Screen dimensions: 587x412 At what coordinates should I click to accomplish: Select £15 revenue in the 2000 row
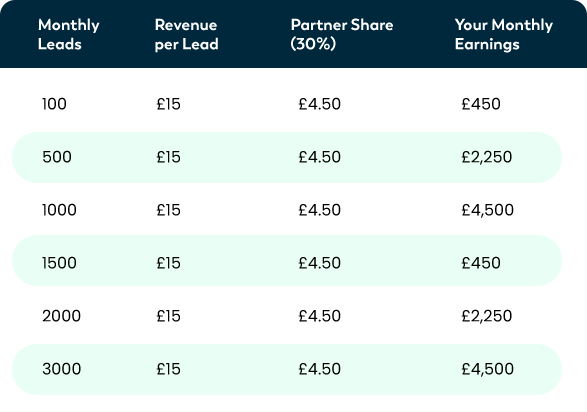(168, 316)
